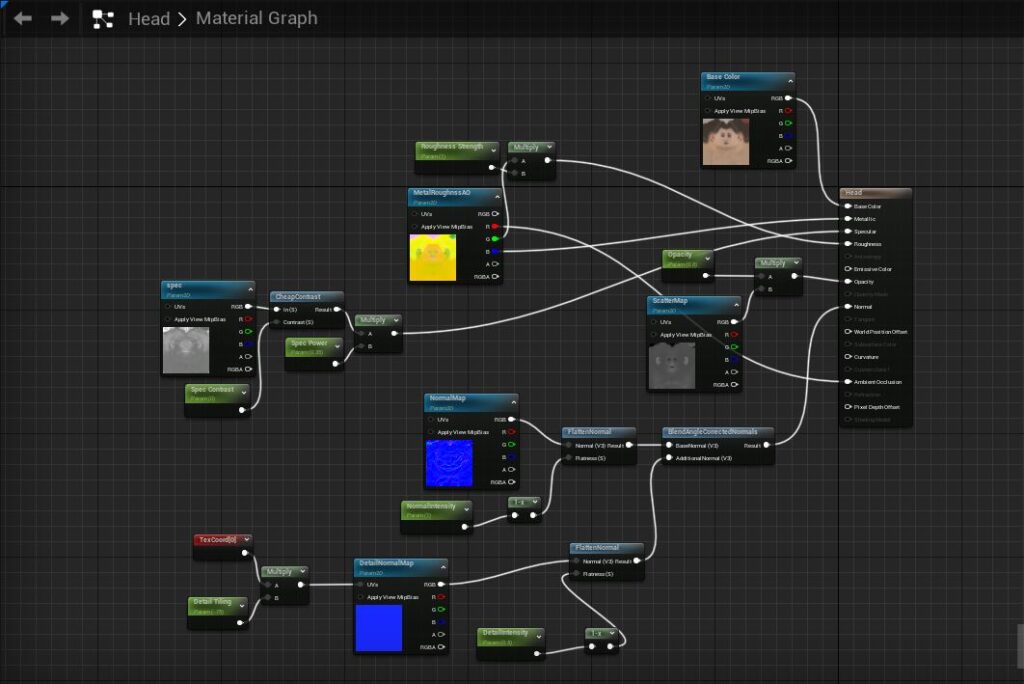Image resolution: width=1024 pixels, height=684 pixels.
Task: Click the blue DetailNormalMap texture preview
Action: pos(379,629)
